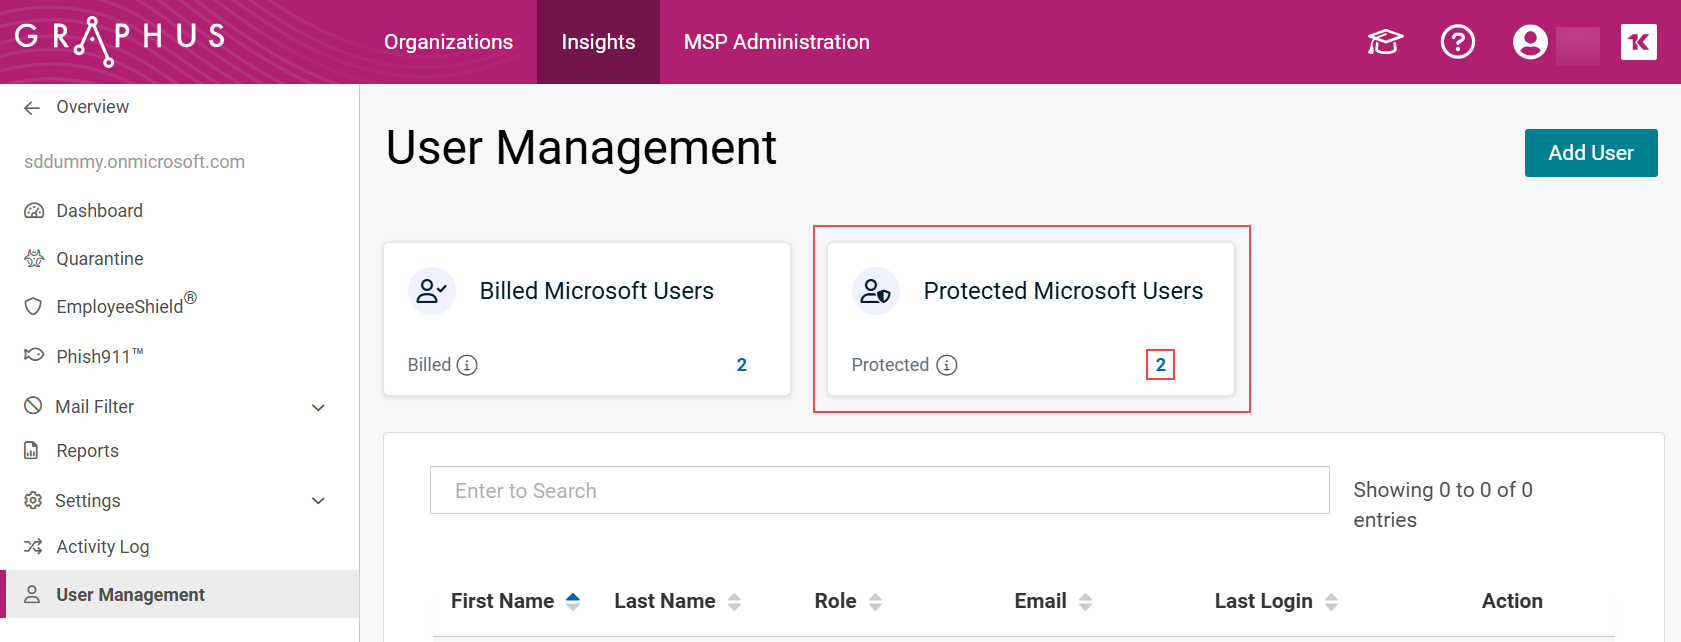Click the Add User button
The image size is (1681, 642).
[1591, 153]
